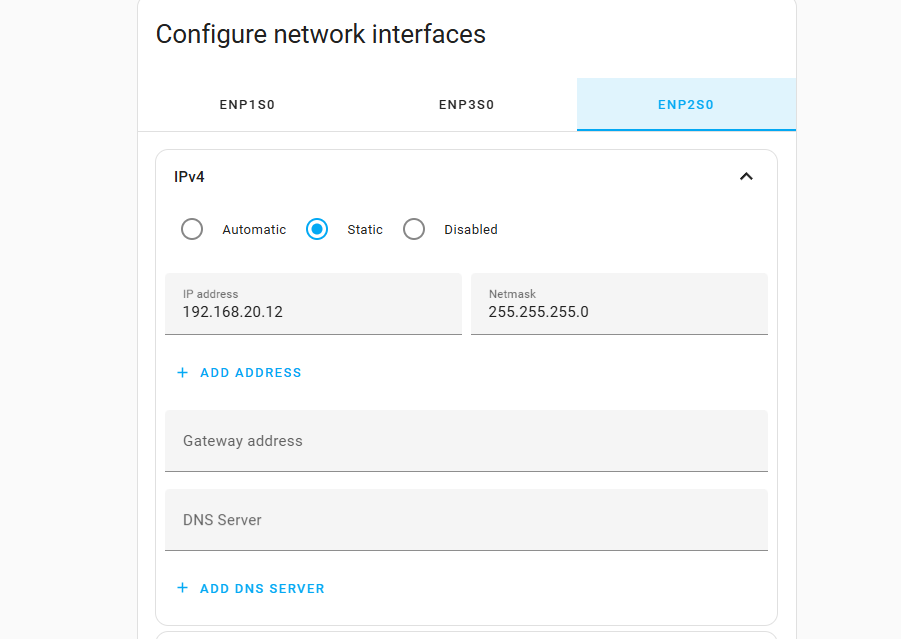Click the 'Automatic' option label text
Screen dimensions: 901x639
[254, 230]
